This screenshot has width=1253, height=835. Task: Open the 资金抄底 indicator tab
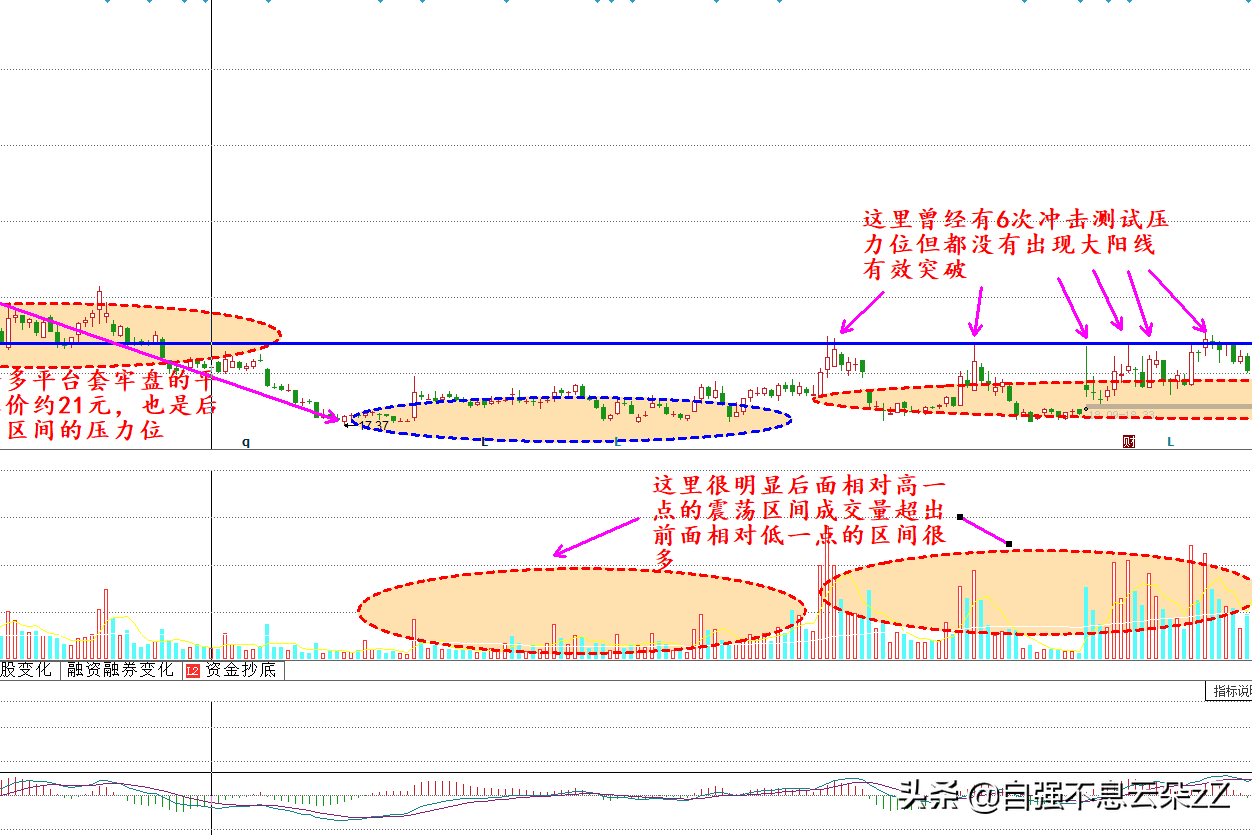coord(240,670)
